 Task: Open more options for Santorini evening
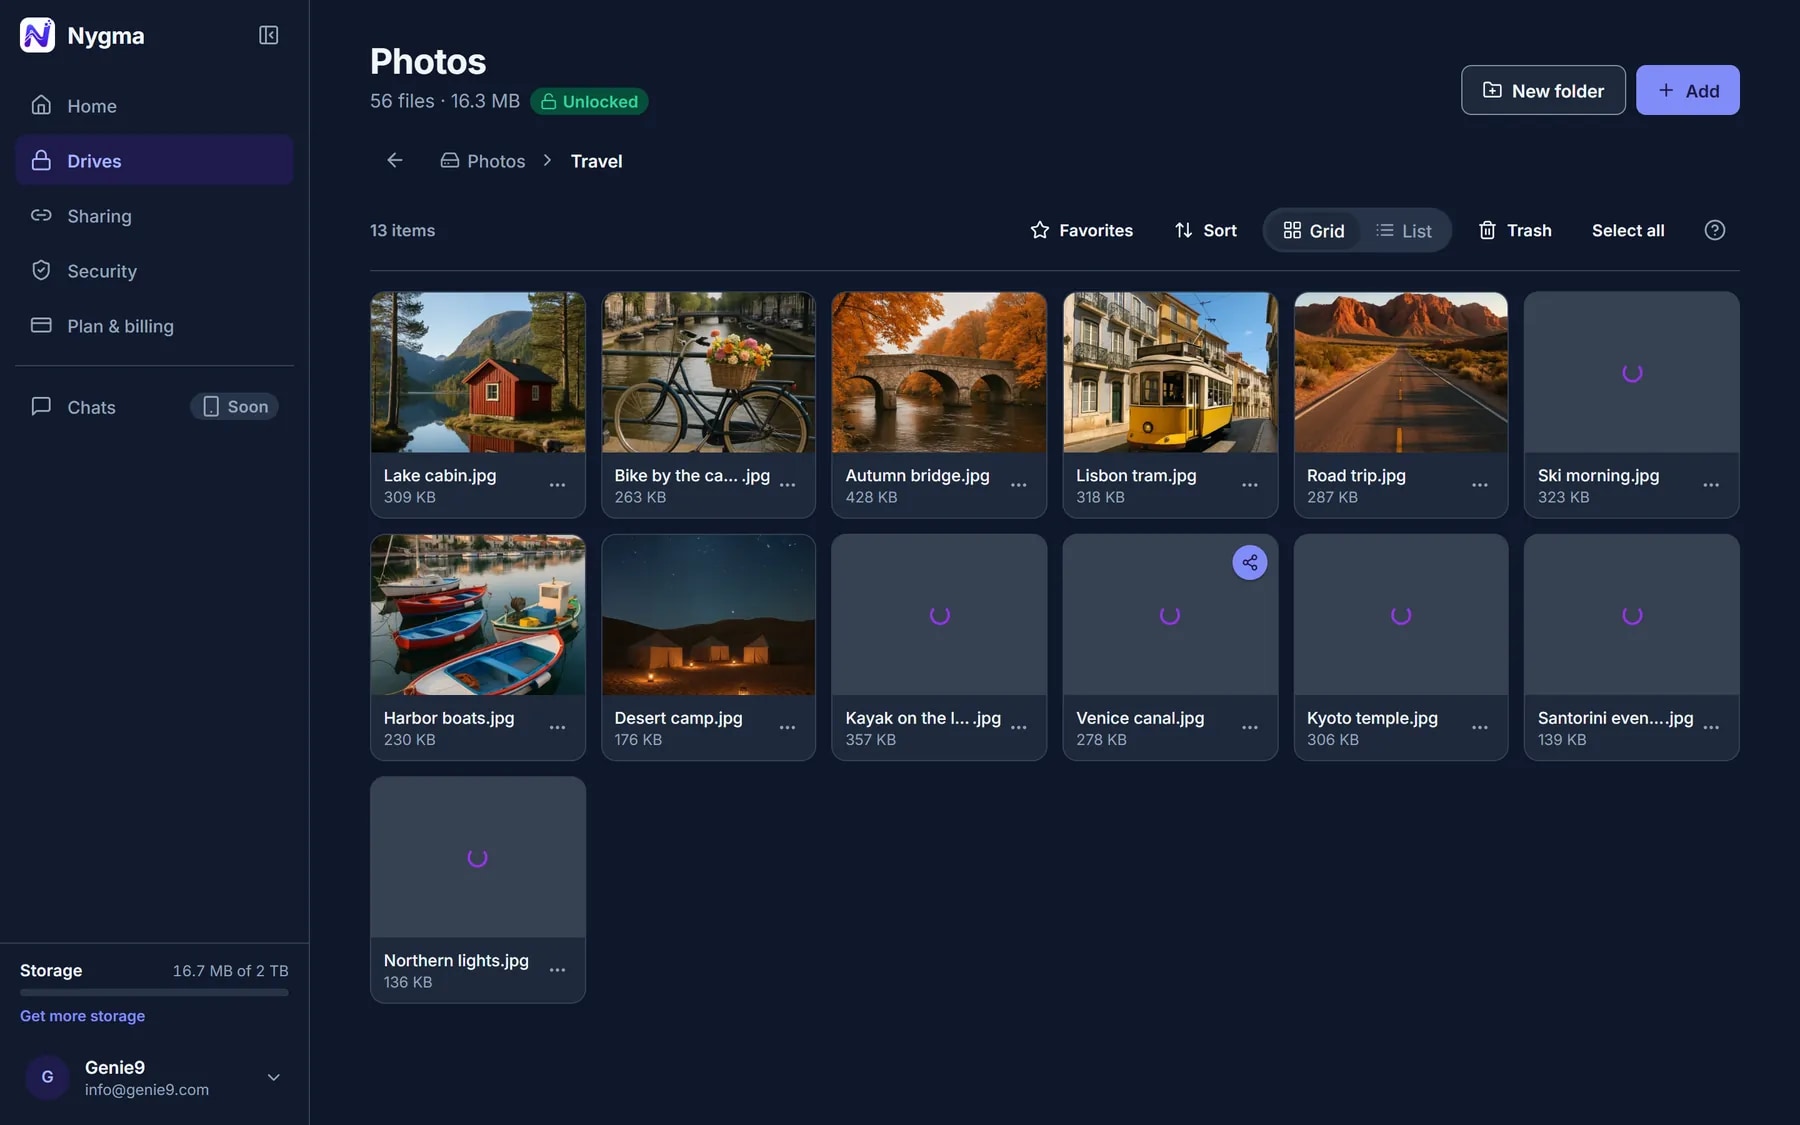coord(1711,728)
